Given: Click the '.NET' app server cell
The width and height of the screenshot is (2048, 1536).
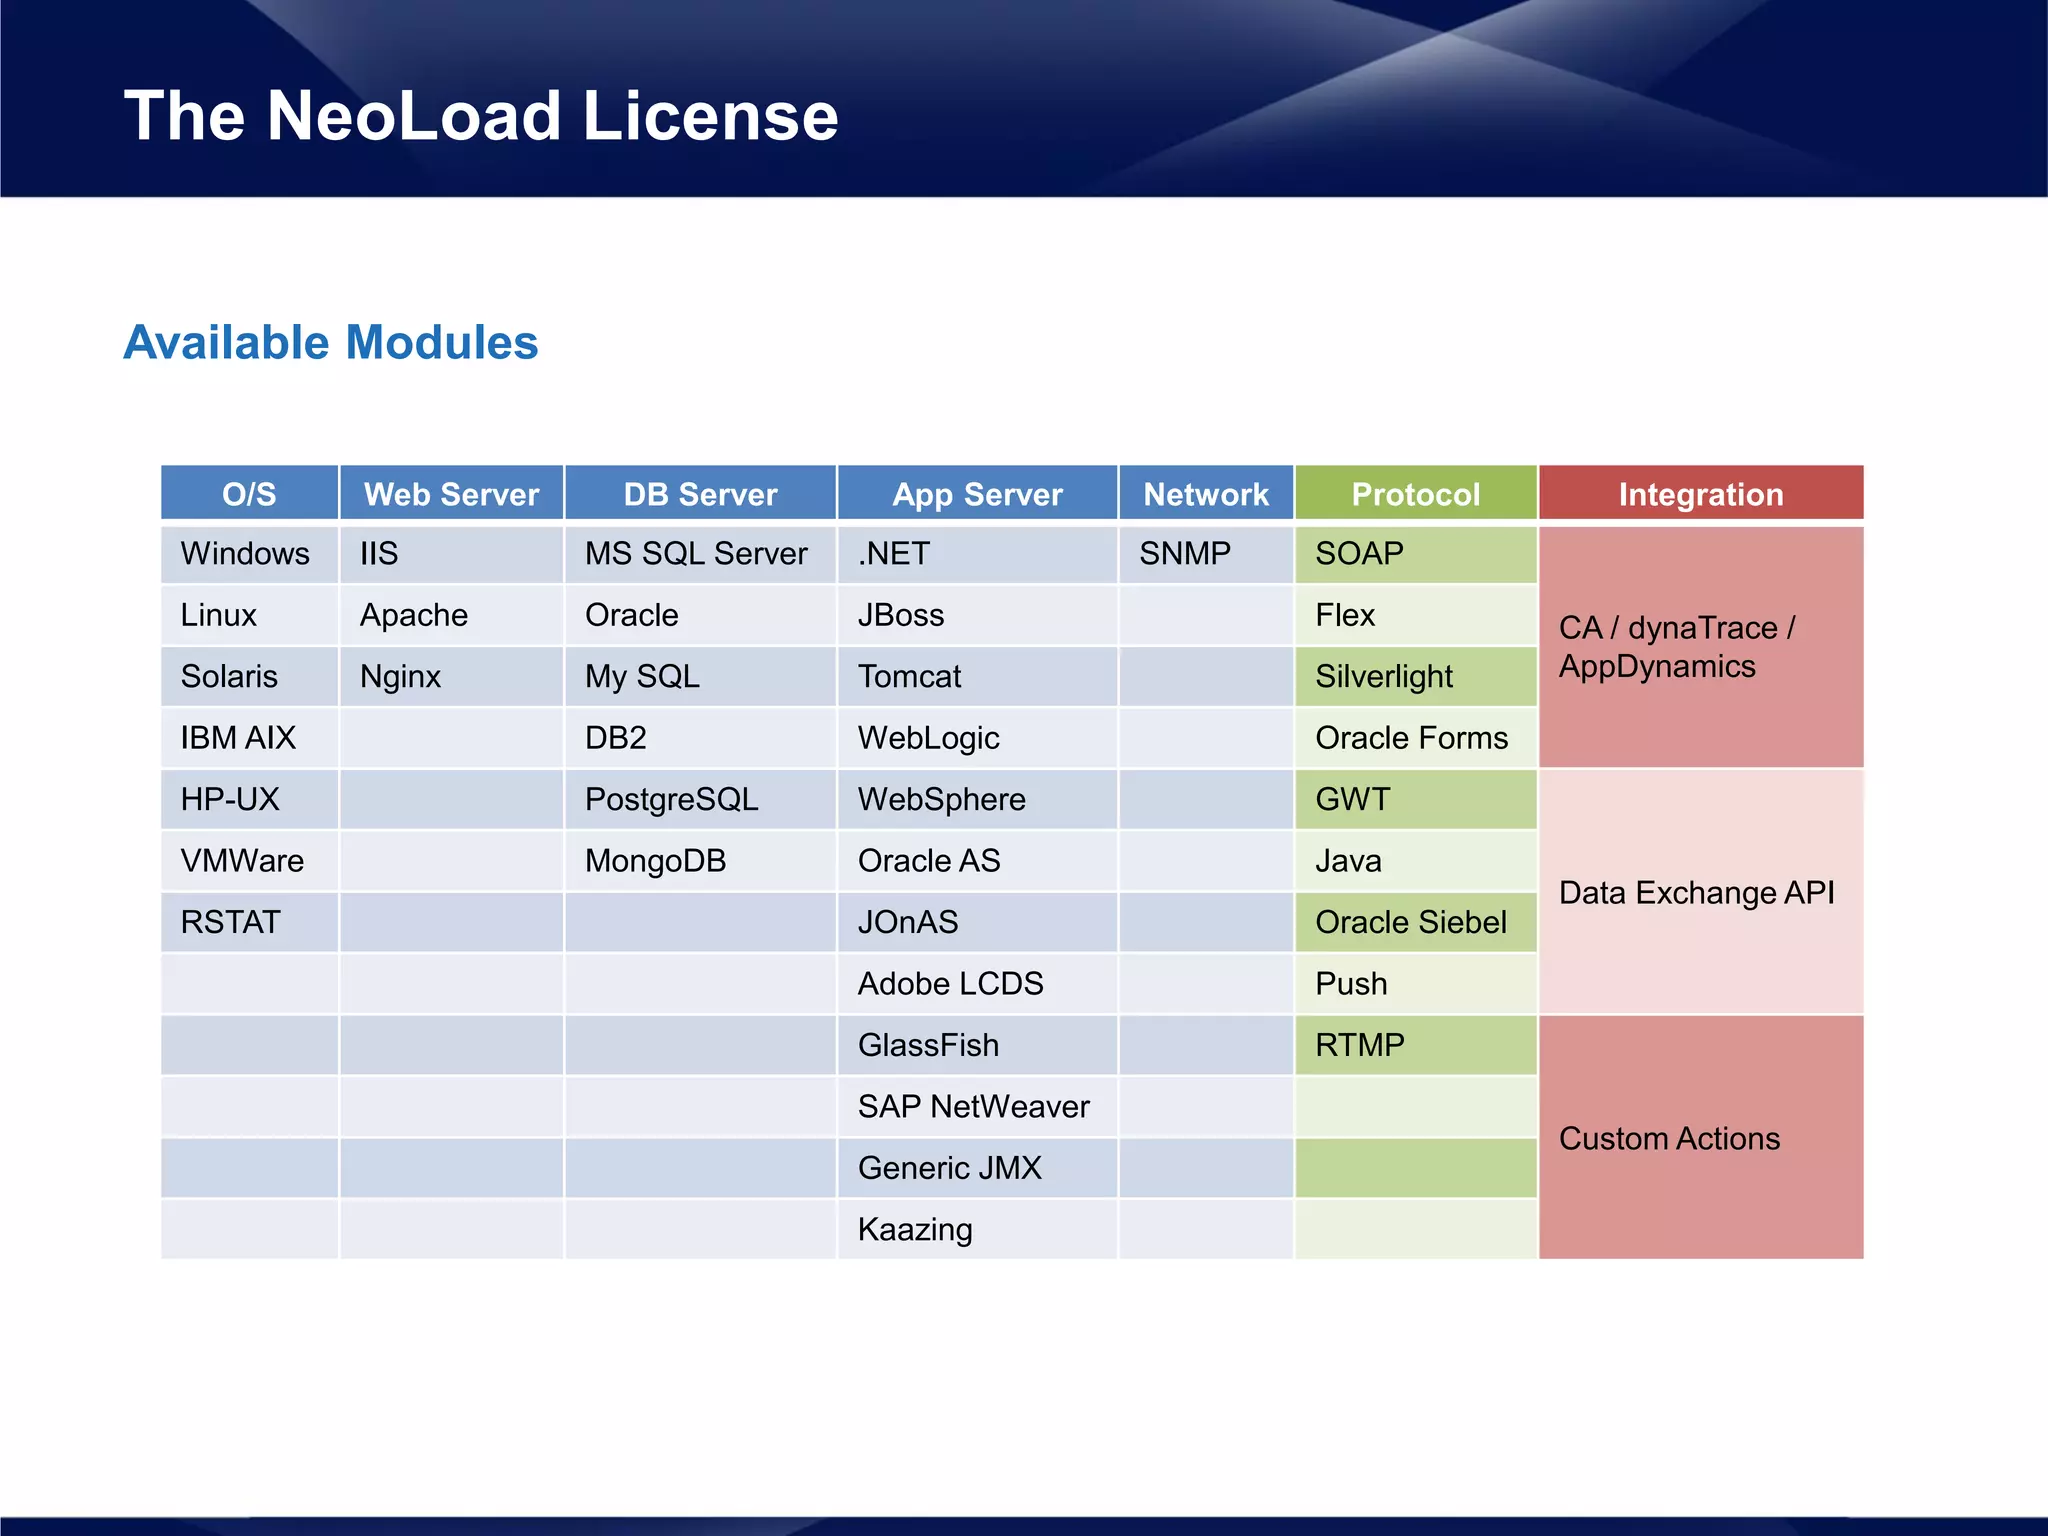Looking at the screenshot, I should click(978, 554).
